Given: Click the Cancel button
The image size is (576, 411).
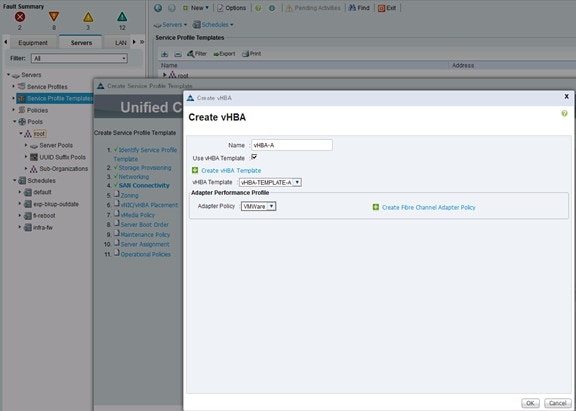Looking at the screenshot, I should tap(558, 403).
